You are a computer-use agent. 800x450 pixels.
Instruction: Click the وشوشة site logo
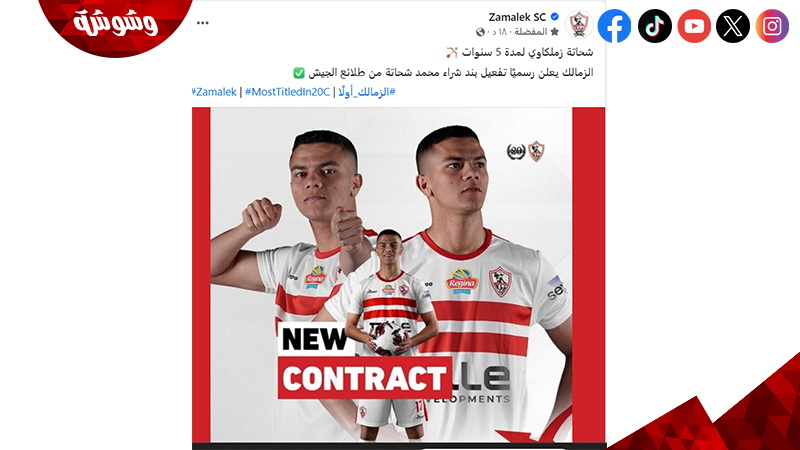click(115, 23)
